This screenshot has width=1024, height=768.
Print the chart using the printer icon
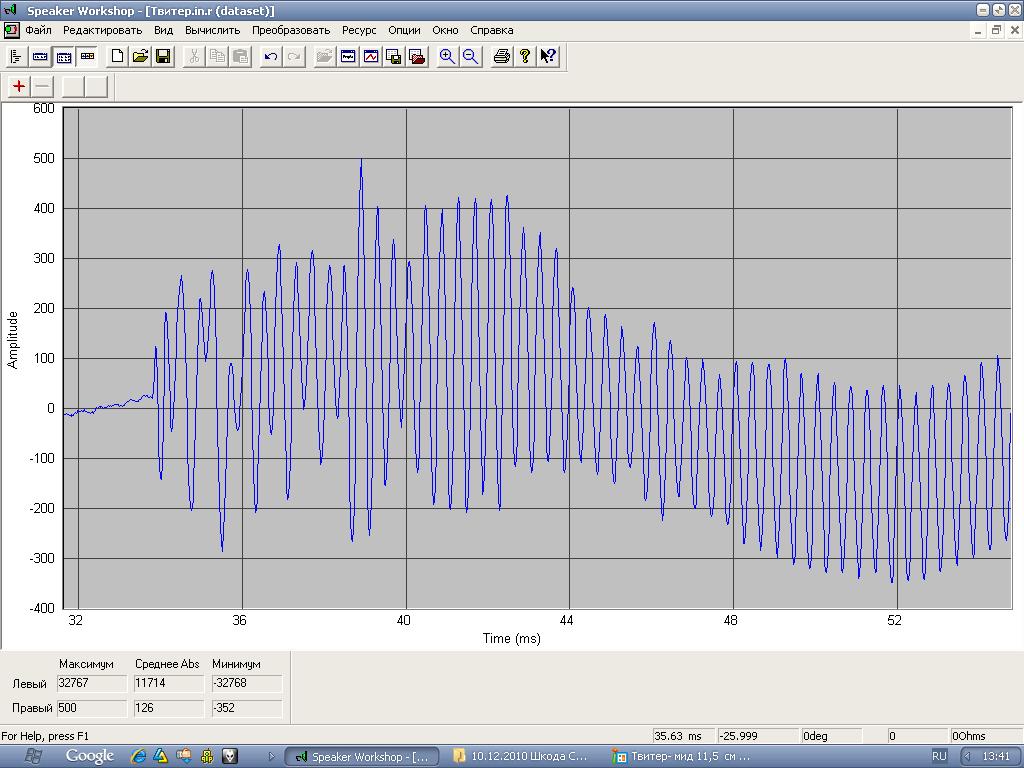502,57
